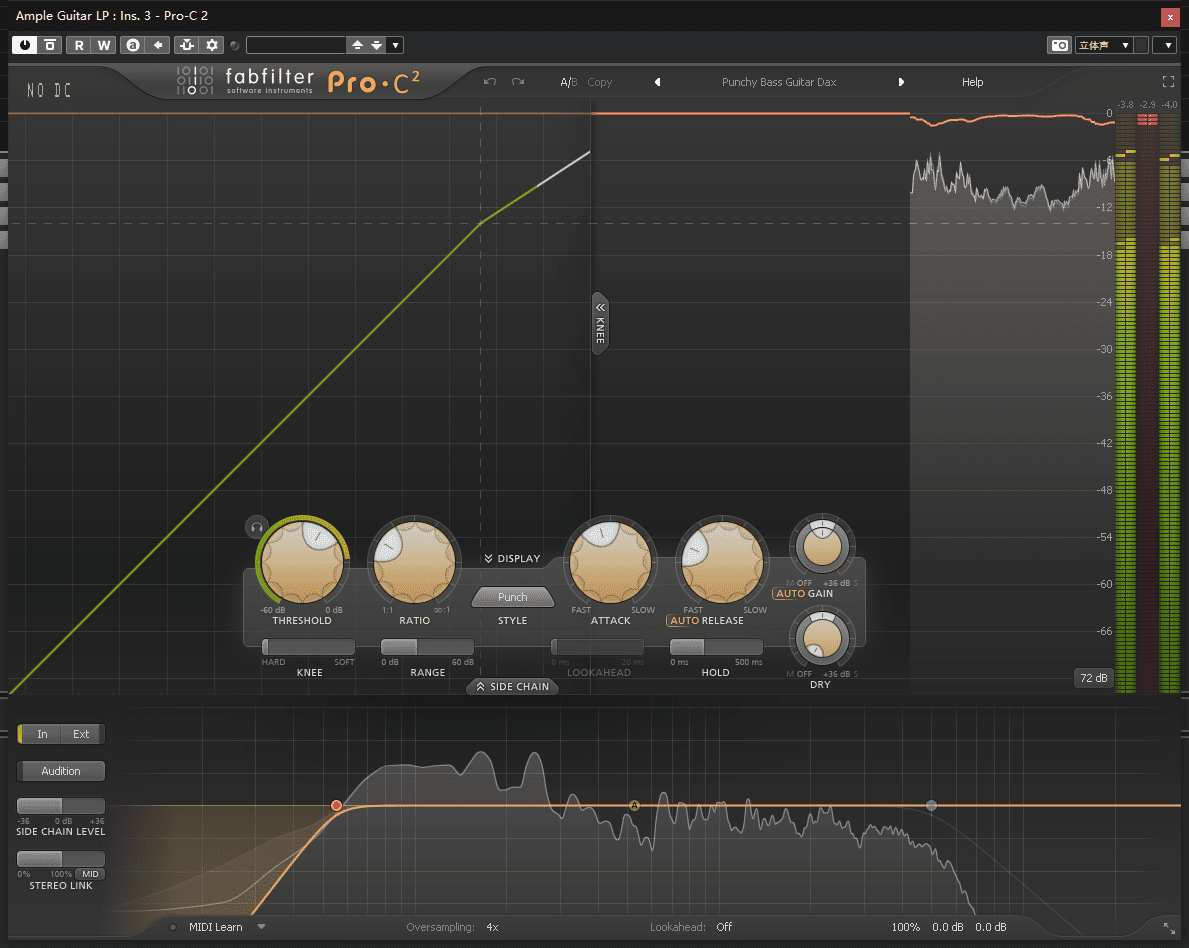Step to next host preset with down arrow
Viewport: 1189px width, 948px height.
pos(376,45)
